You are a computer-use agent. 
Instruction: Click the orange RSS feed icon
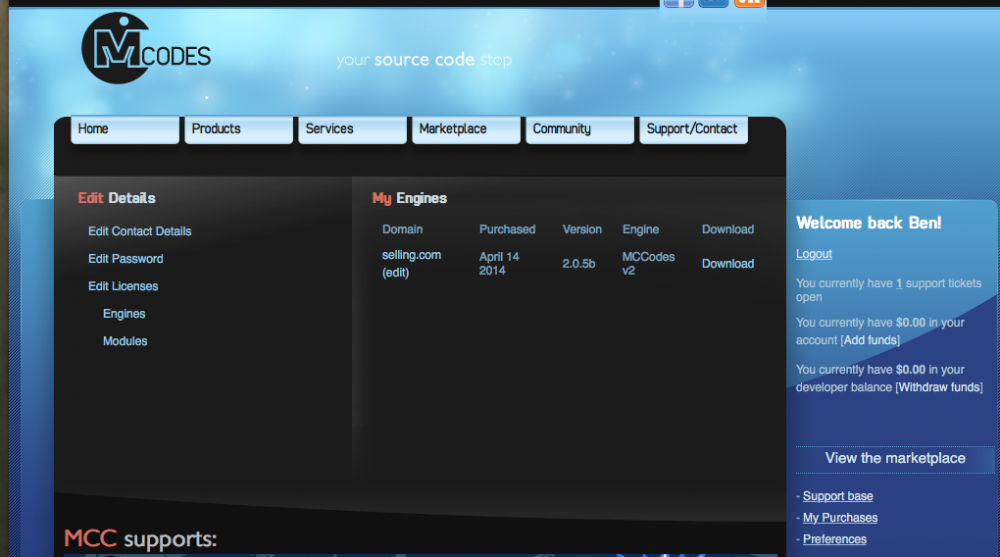pos(749,3)
